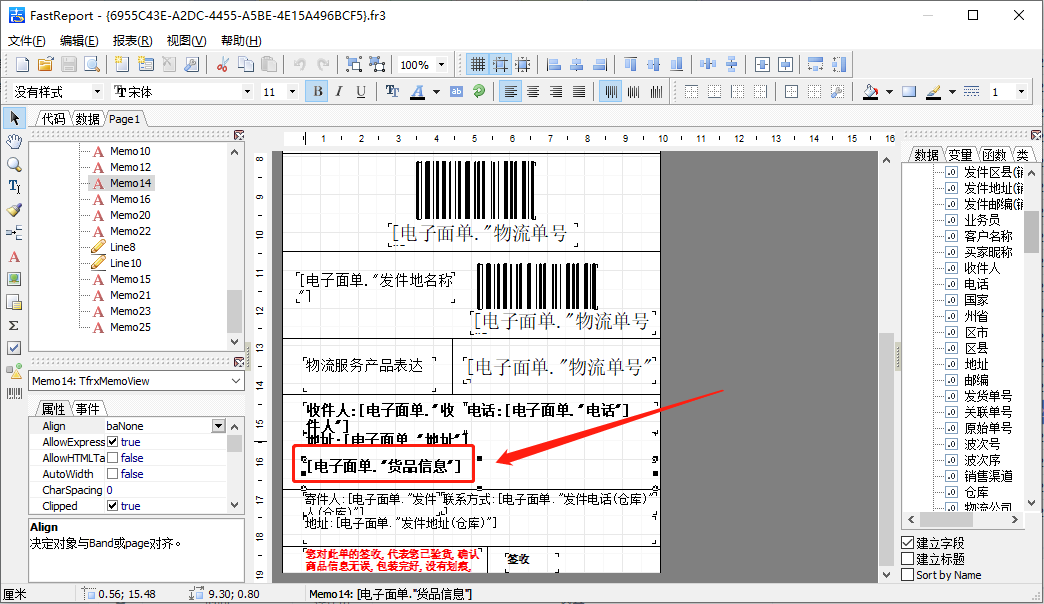Check the AutoWidth property checkbox
The height and width of the screenshot is (604, 1044).
tap(113, 473)
